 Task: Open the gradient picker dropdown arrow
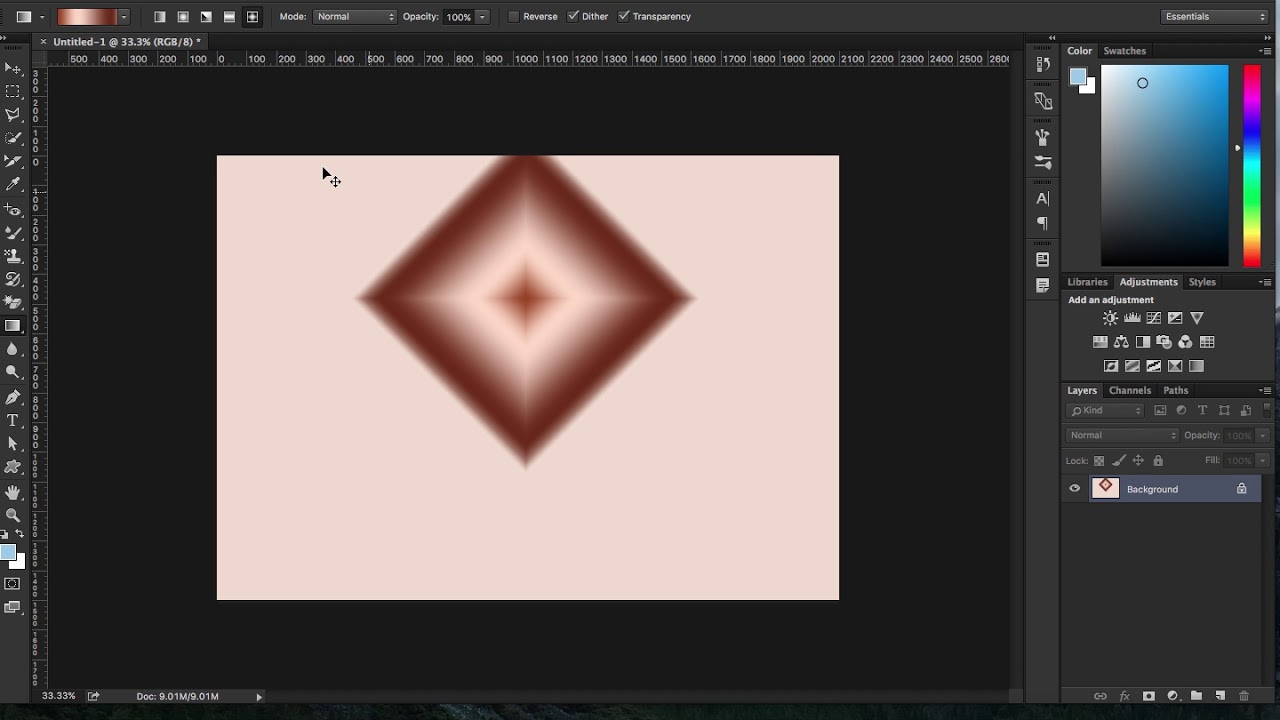click(x=124, y=17)
